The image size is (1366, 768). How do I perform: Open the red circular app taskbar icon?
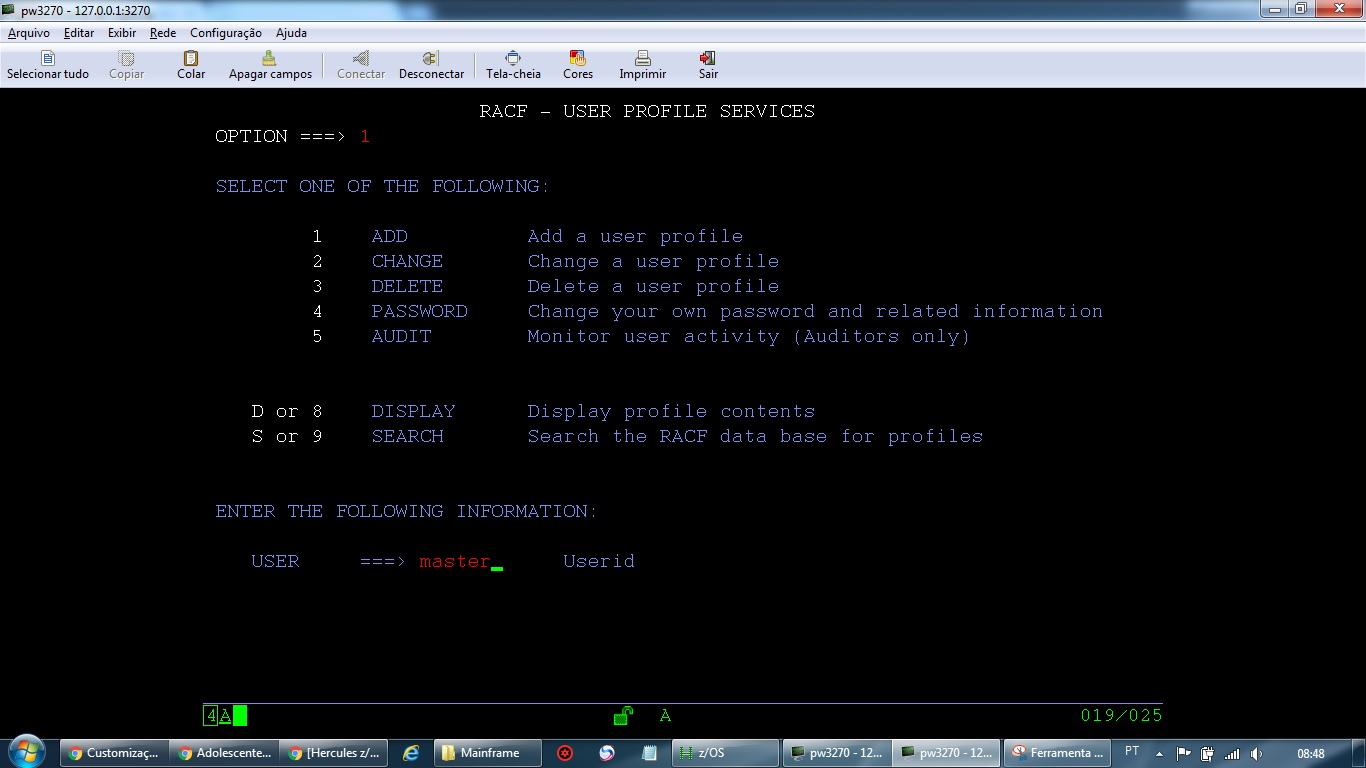coord(565,753)
